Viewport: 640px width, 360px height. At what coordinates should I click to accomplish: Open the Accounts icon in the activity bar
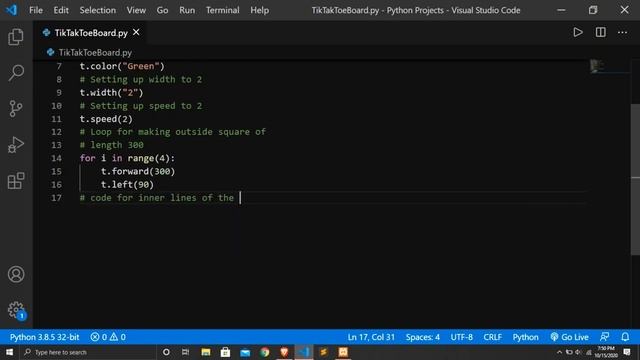tap(16, 274)
